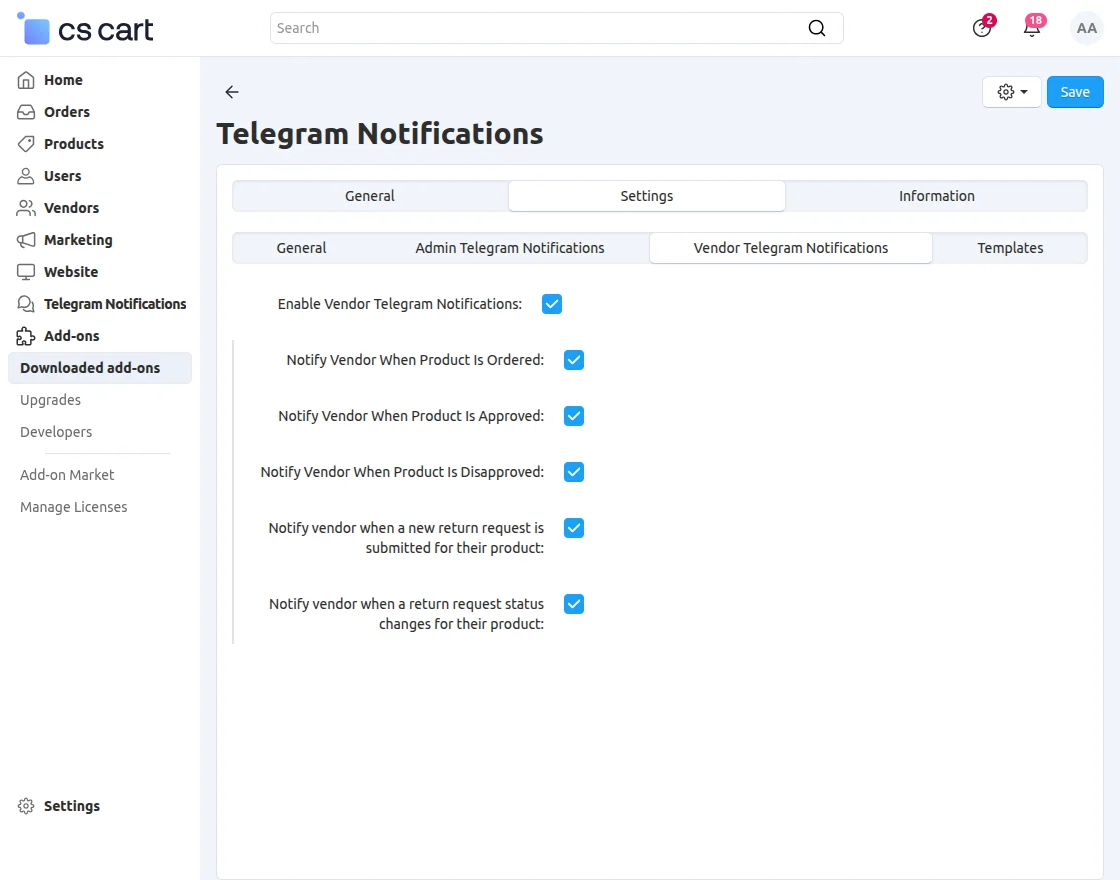Uncheck Notify Vendor When Product Is Approved
This screenshot has width=1120, height=880.
574,416
